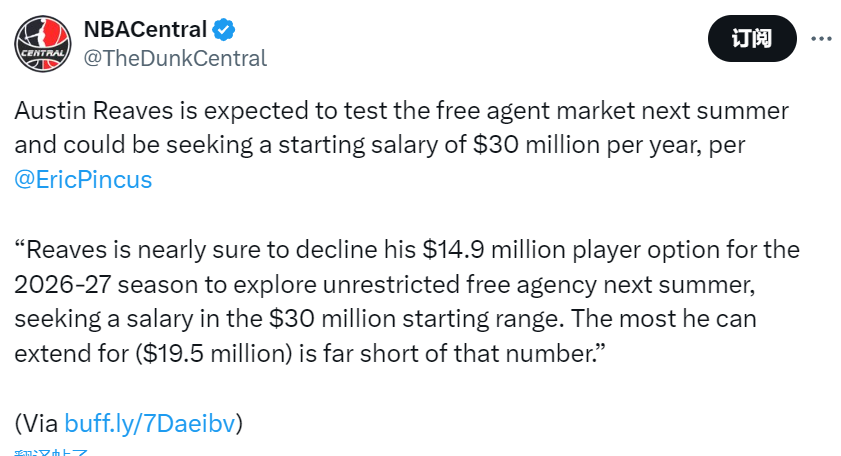Click the @TheDunkCentral handle
This screenshot has height=456, width=841.
tap(175, 58)
